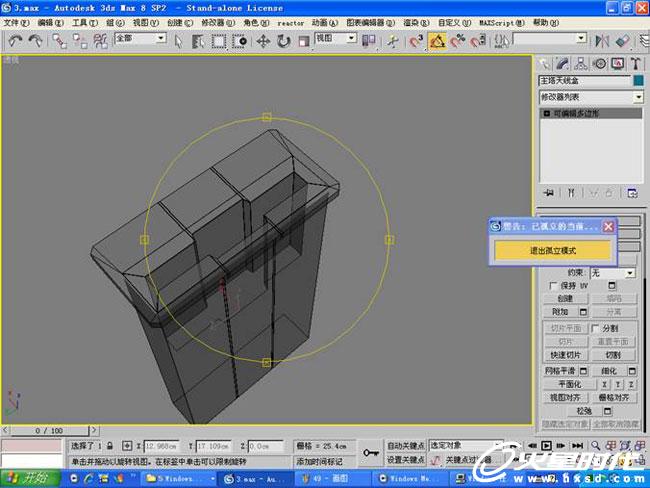
Task: Click the 0 / 100 time slider
Action: pos(49,430)
